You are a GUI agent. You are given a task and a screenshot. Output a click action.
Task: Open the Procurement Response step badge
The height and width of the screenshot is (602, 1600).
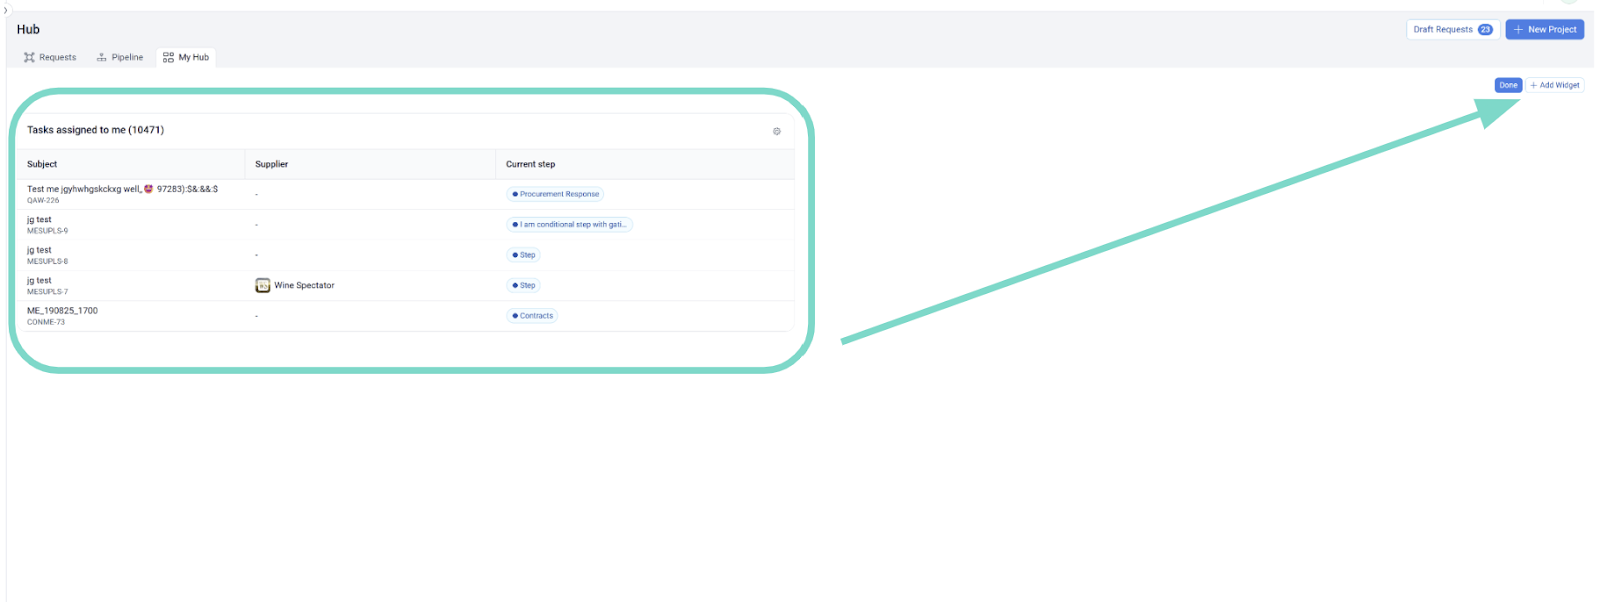555,195
